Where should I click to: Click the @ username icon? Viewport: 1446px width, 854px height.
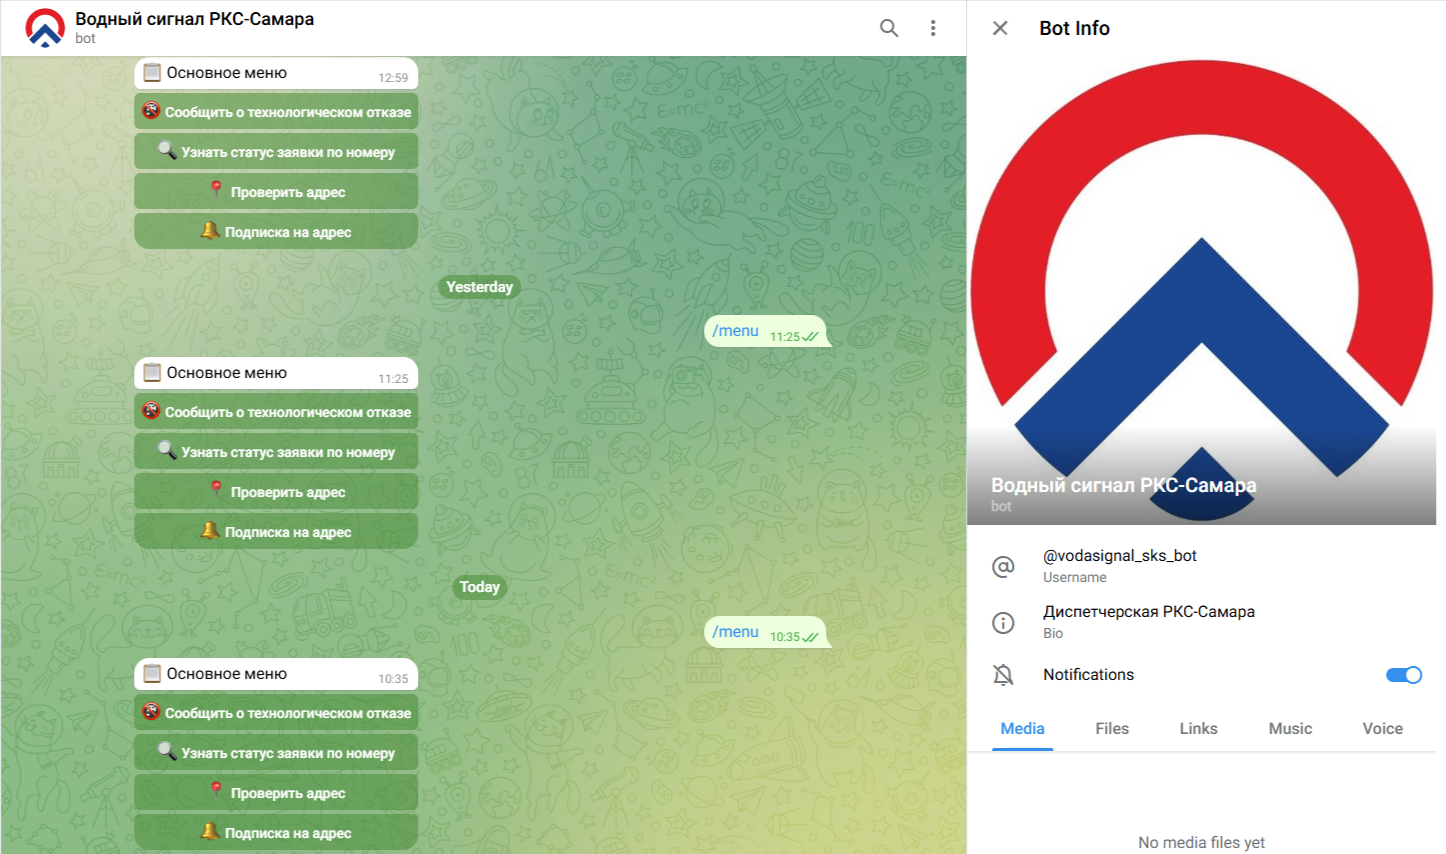[x=1003, y=566]
